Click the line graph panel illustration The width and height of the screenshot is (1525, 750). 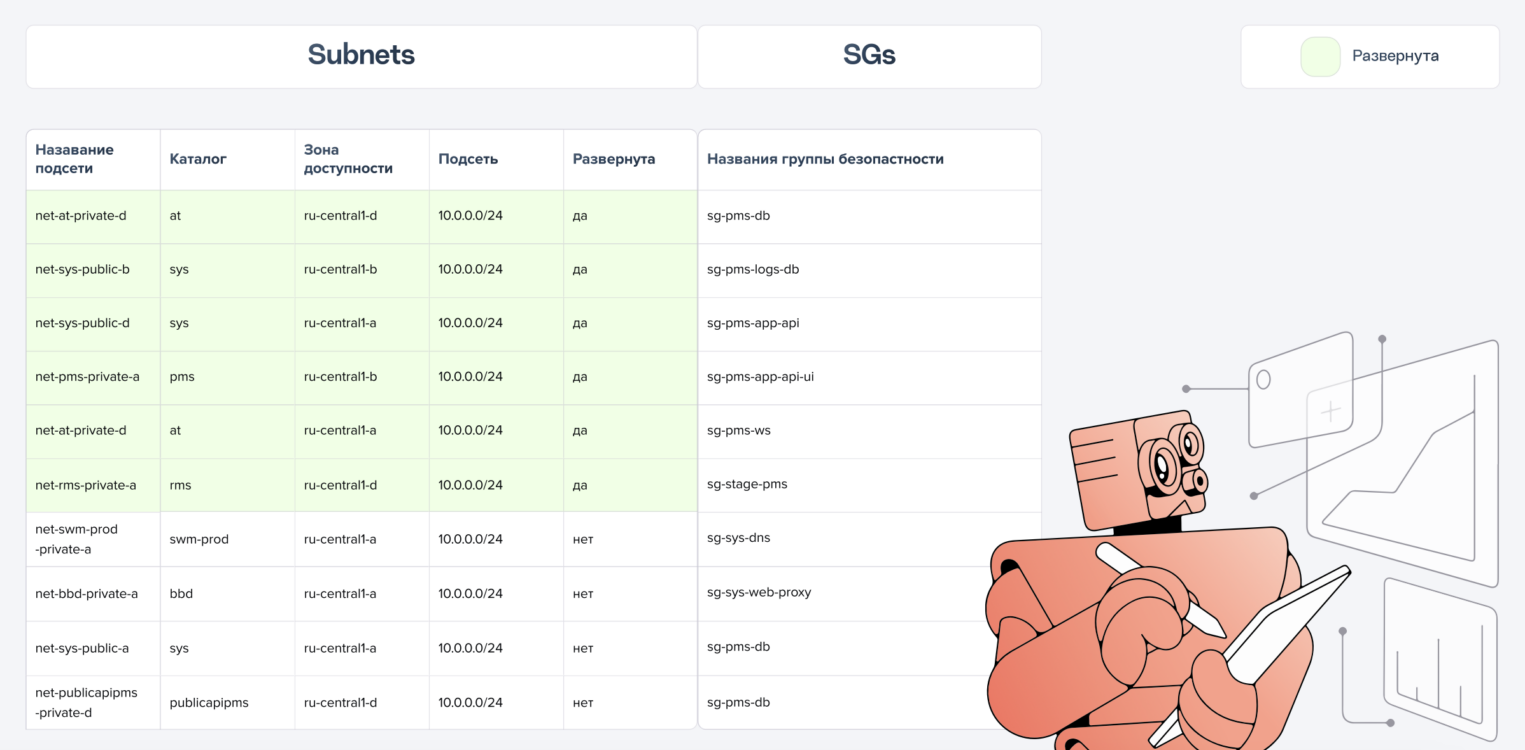(x=1420, y=470)
